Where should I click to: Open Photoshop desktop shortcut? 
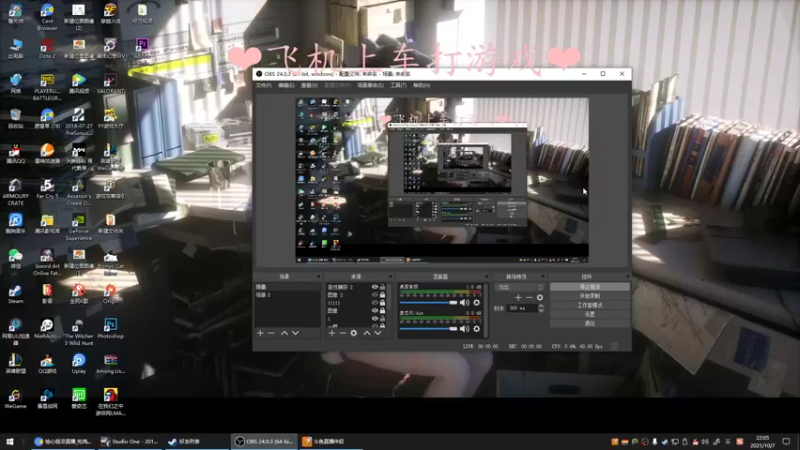[110, 329]
